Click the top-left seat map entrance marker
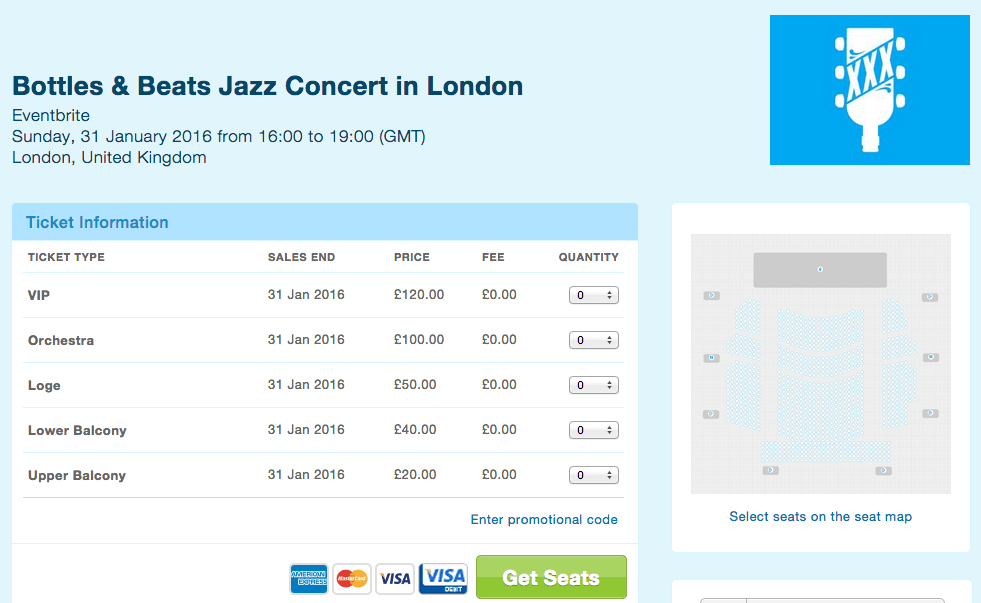 click(x=711, y=295)
